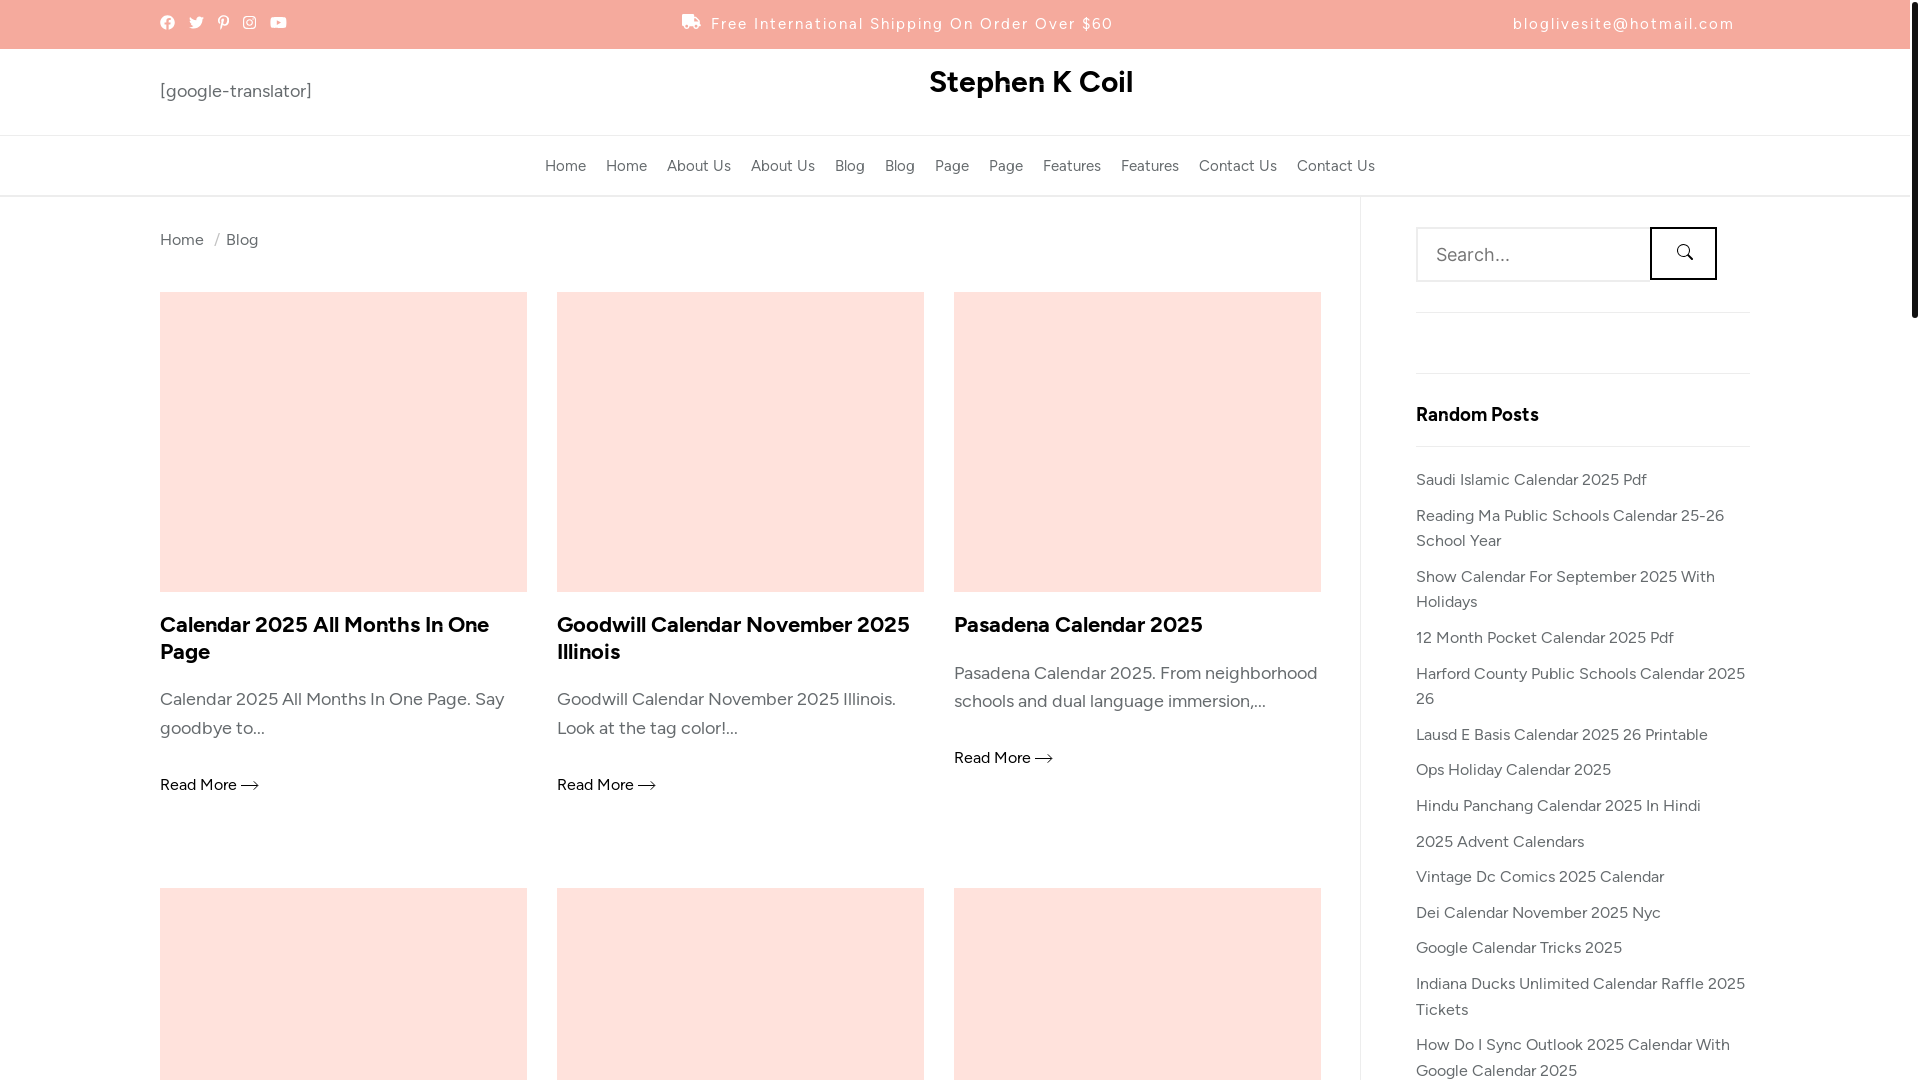Click thumbnail of Goodwill Calendar November post
Viewport: 1920px width, 1080px height.
point(740,442)
